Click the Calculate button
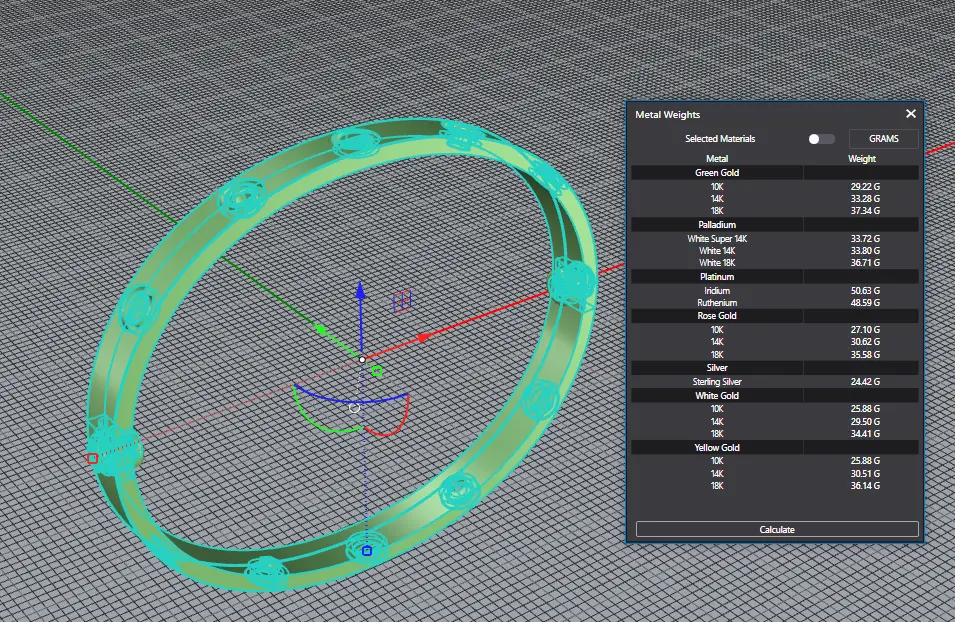955x622 pixels. pos(777,529)
